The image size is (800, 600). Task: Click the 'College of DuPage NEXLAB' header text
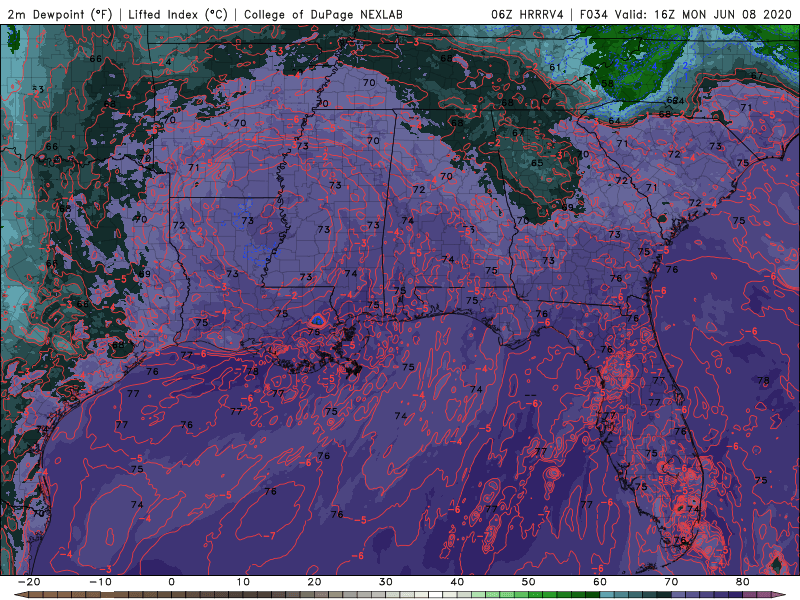pyautogui.click(x=323, y=14)
